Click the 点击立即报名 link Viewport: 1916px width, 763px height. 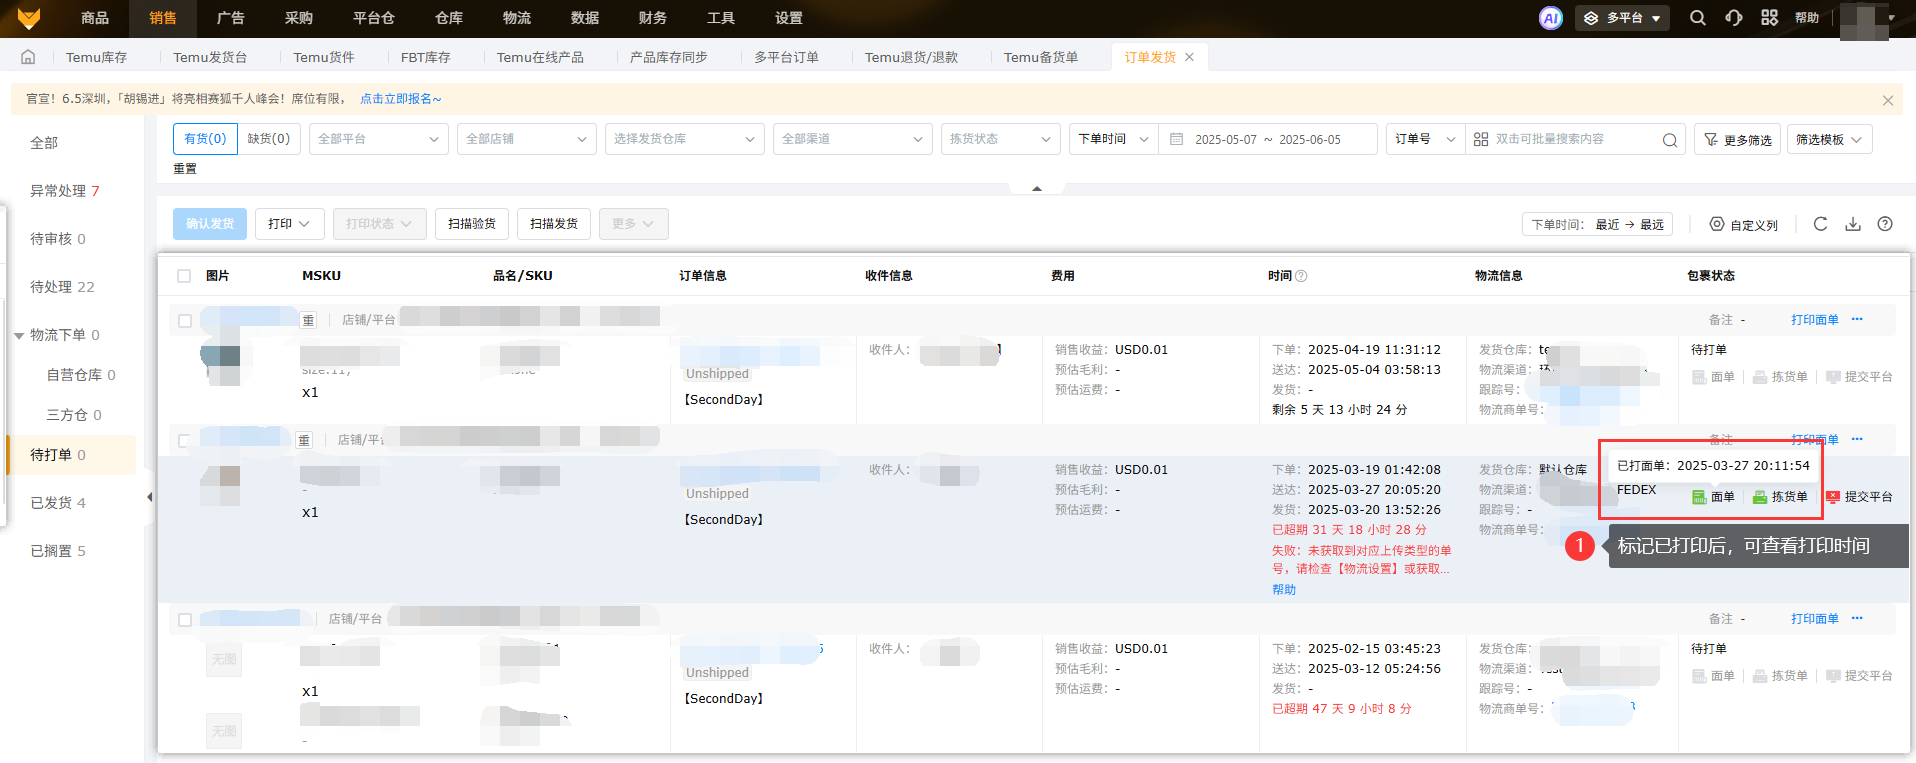400,99
